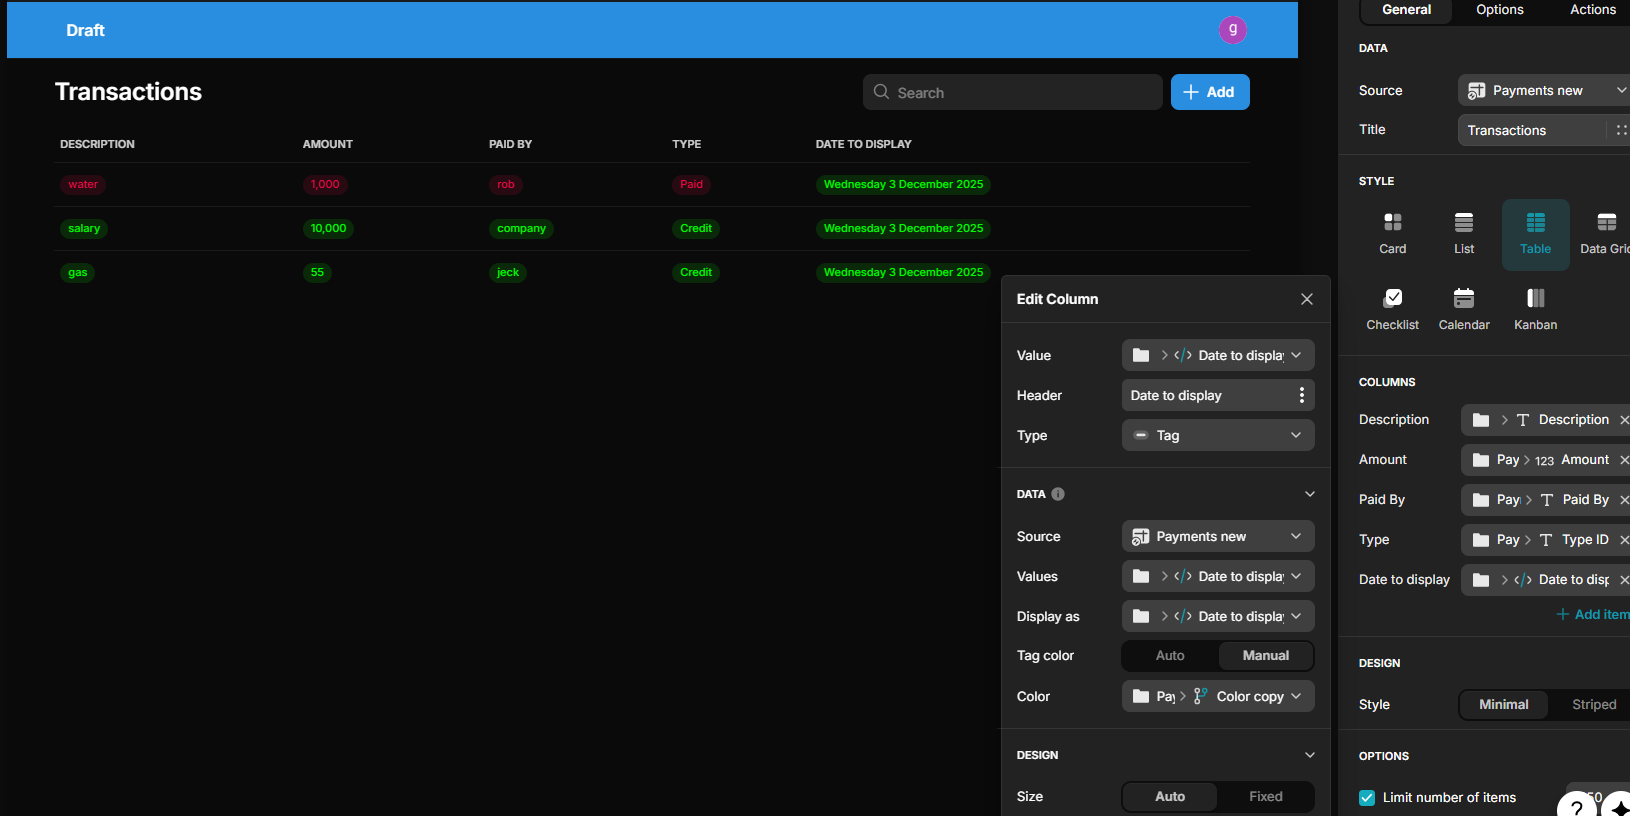This screenshot has width=1630, height=816.
Task: Open the Type column binding field showing Type ID
Action: 1546,540
